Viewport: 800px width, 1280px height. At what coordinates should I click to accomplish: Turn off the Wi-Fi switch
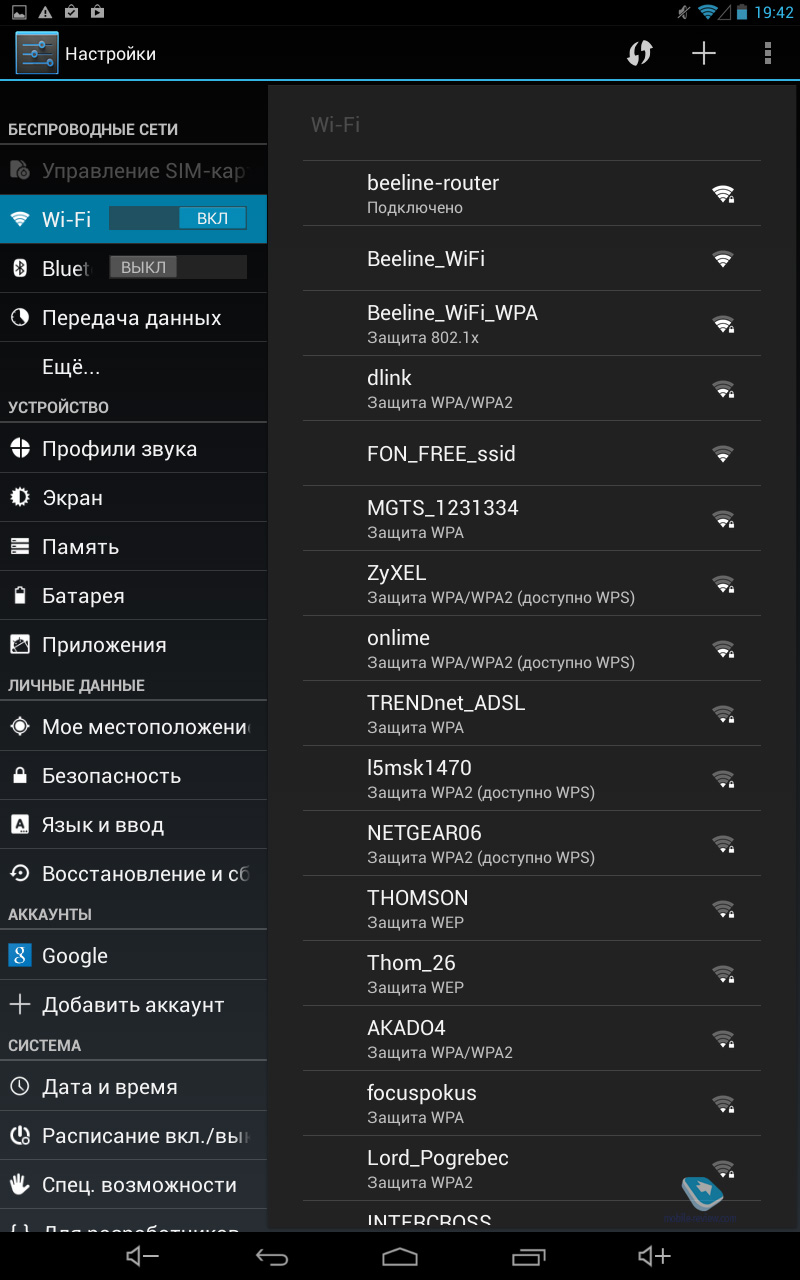coord(177,219)
